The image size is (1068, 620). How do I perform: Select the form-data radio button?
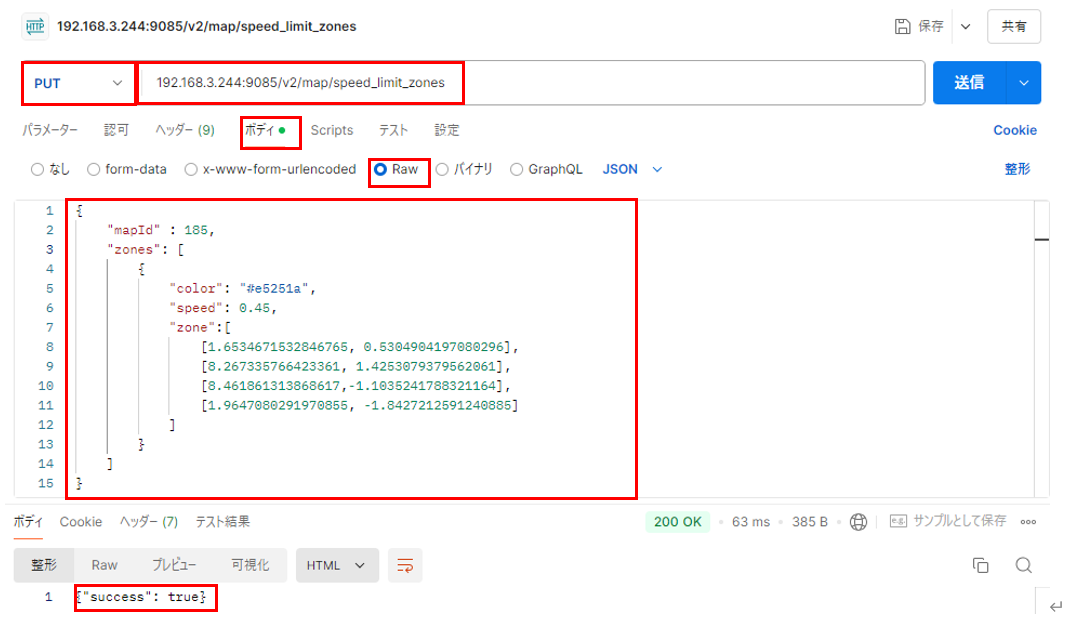pos(94,170)
